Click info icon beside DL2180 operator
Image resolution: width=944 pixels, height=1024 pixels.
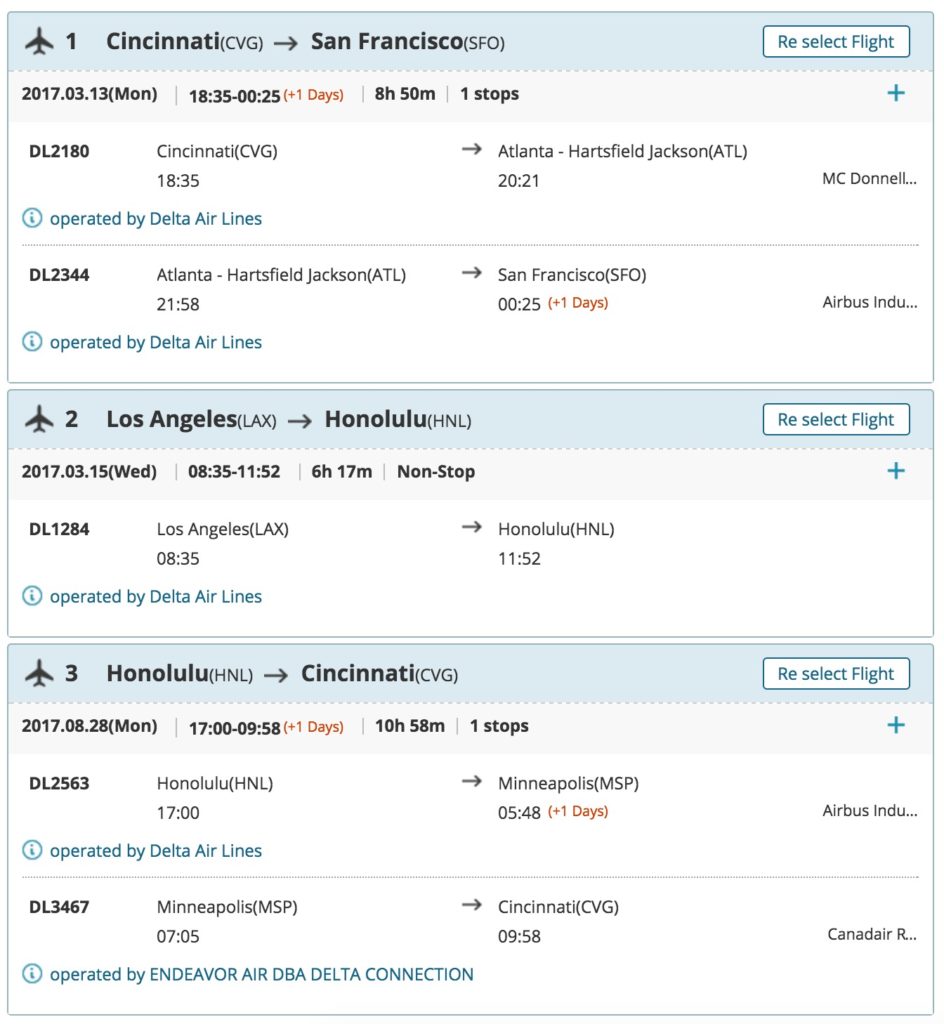[x=32, y=218]
